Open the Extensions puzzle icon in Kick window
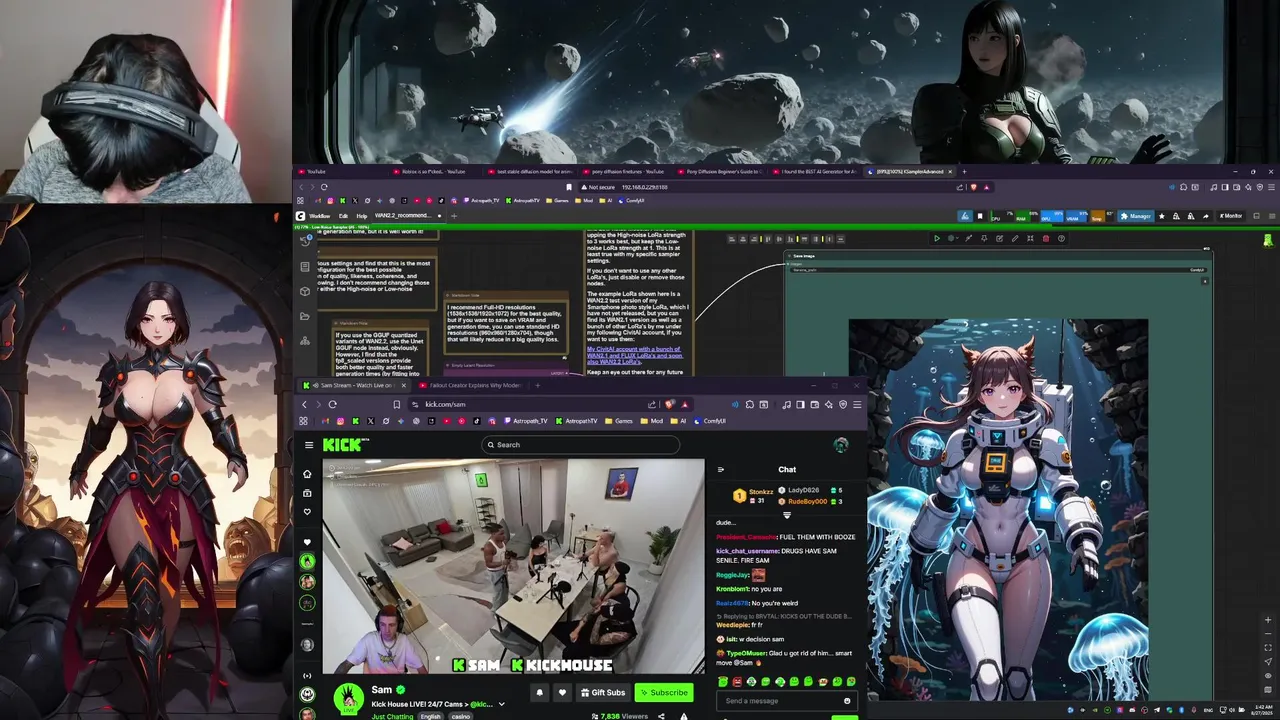Image resolution: width=1280 pixels, height=720 pixels. pyautogui.click(x=749, y=404)
